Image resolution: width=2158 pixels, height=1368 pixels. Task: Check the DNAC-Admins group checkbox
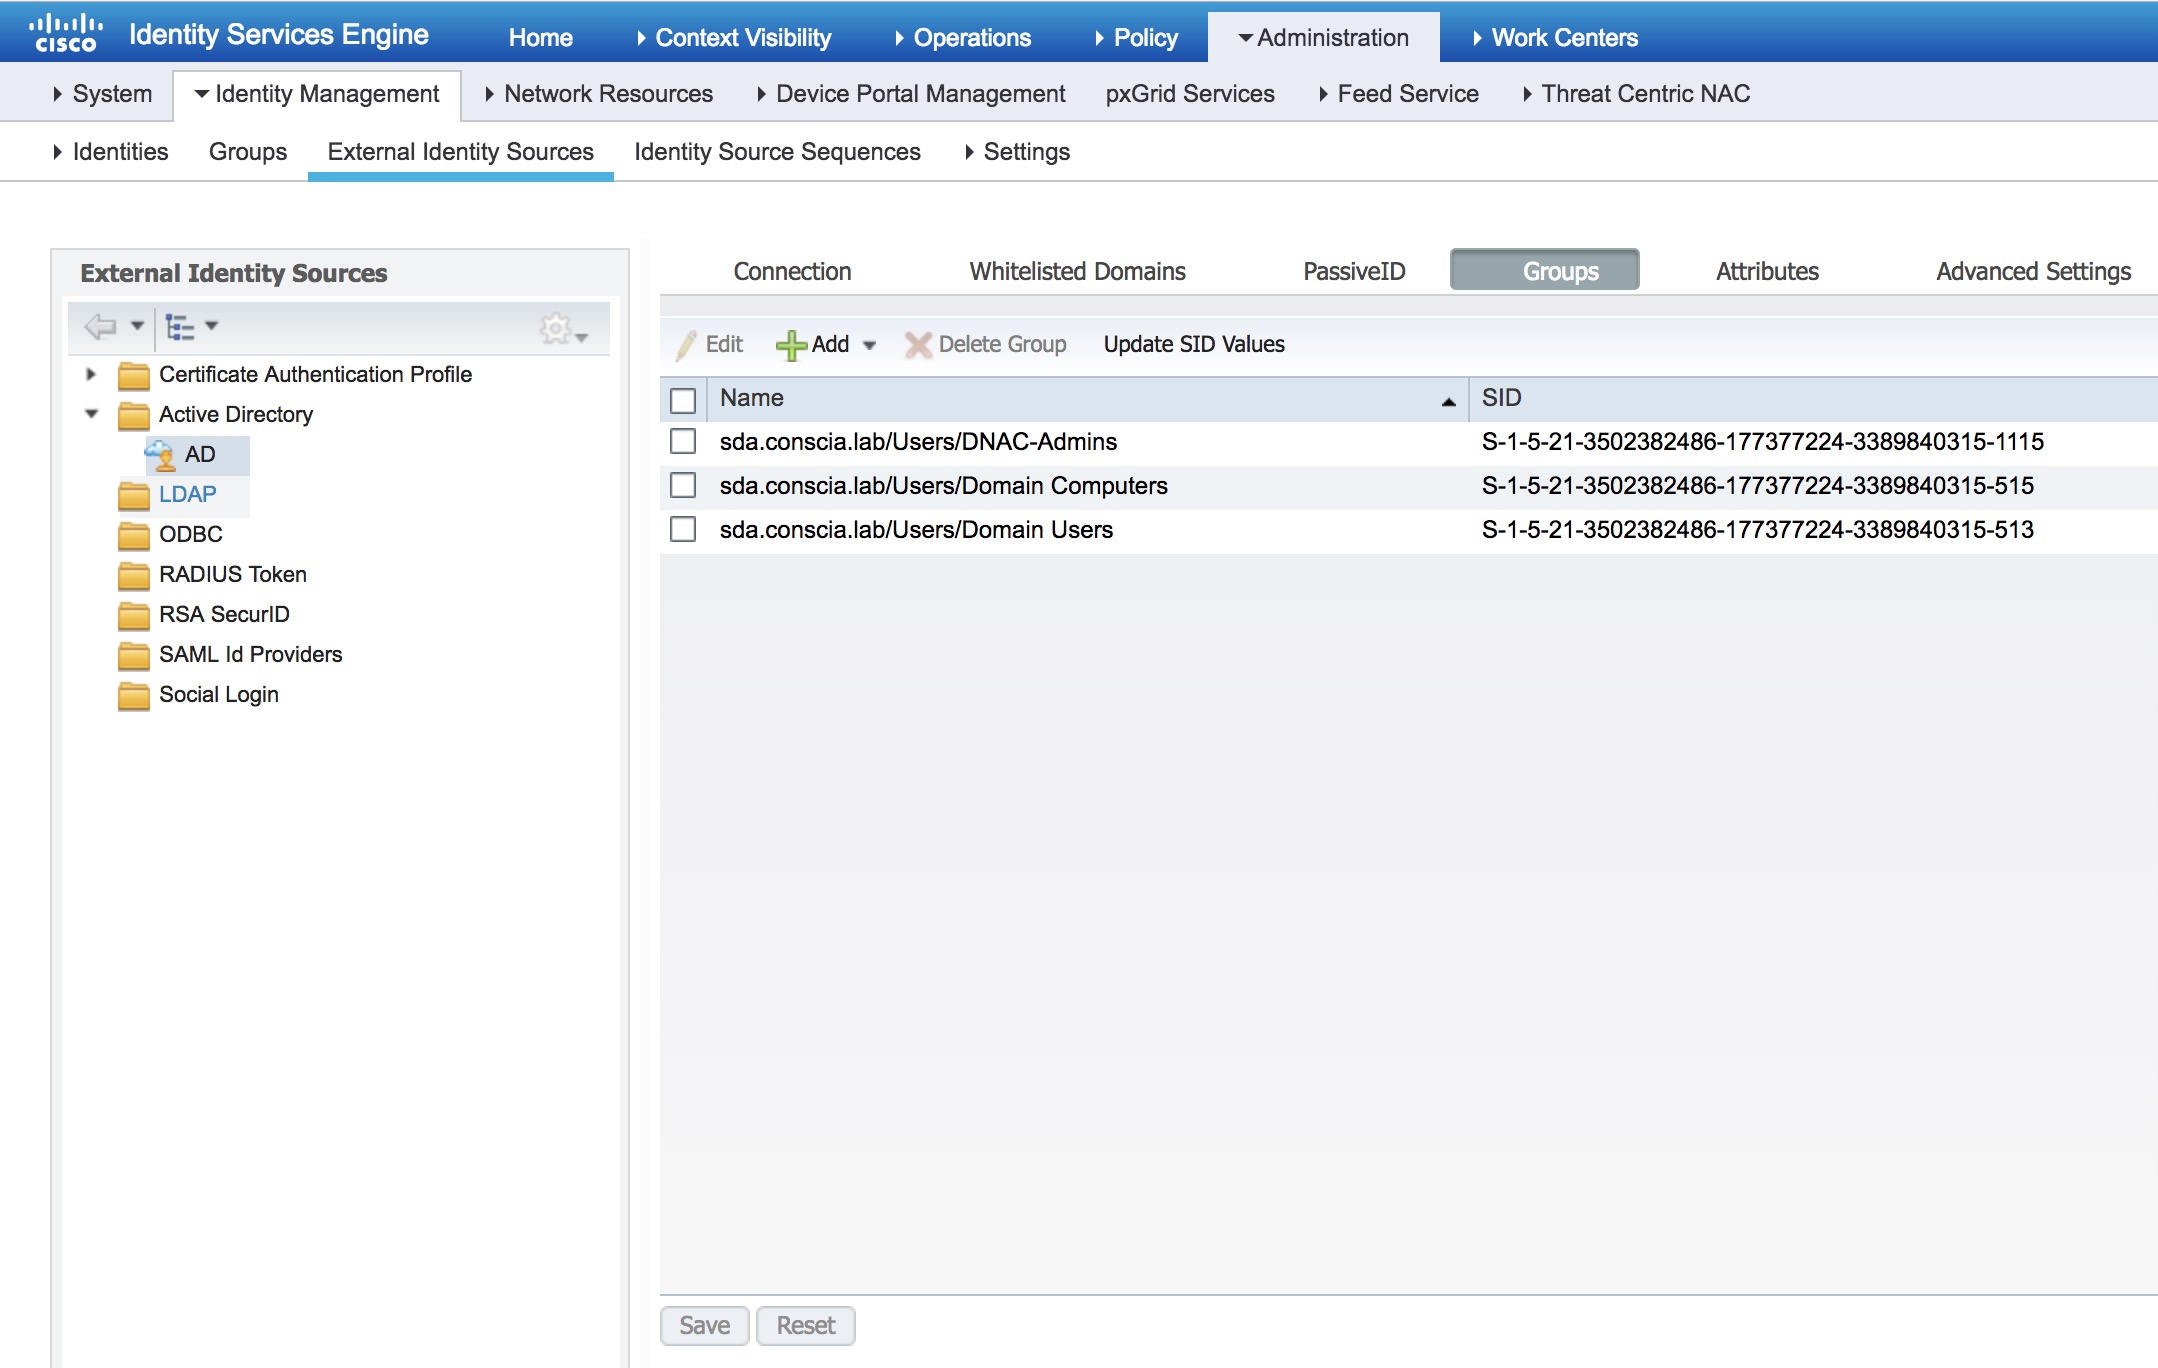pyautogui.click(x=683, y=441)
